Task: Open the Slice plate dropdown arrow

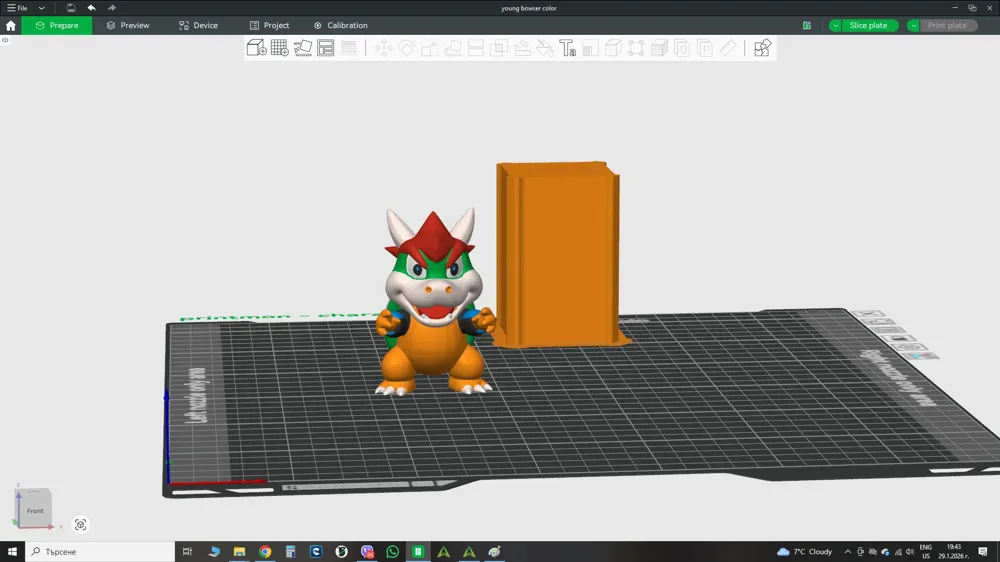Action: coord(835,26)
